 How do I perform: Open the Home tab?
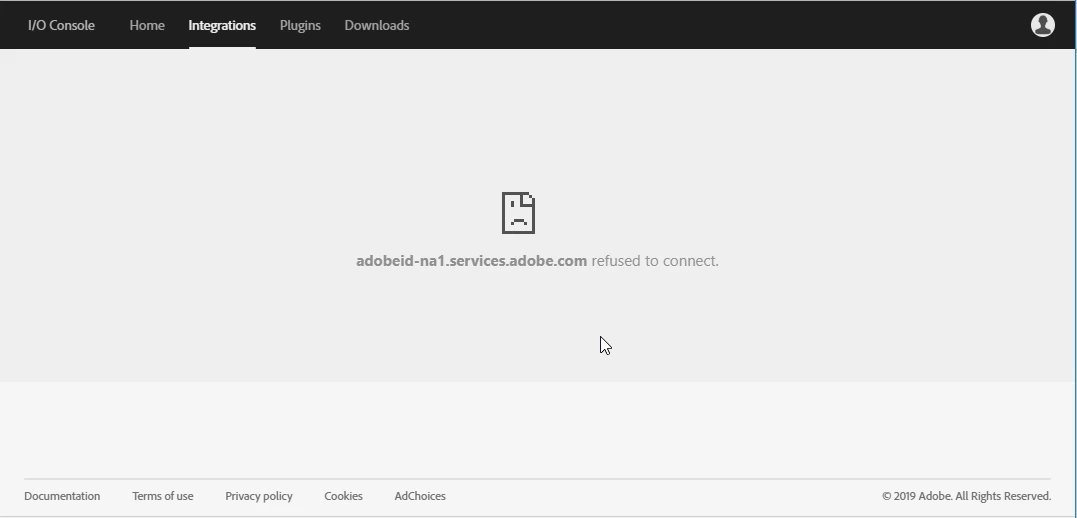click(x=147, y=25)
